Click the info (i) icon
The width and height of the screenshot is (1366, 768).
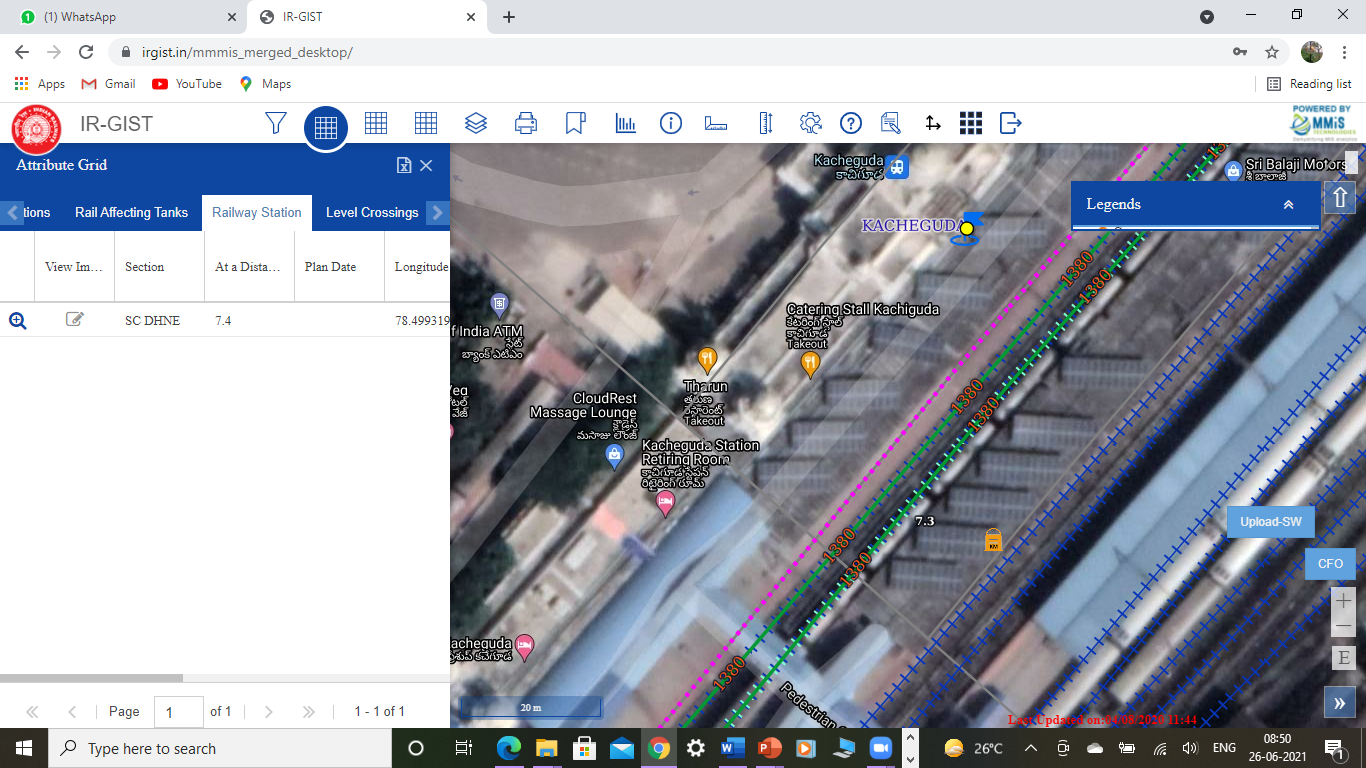coord(671,123)
